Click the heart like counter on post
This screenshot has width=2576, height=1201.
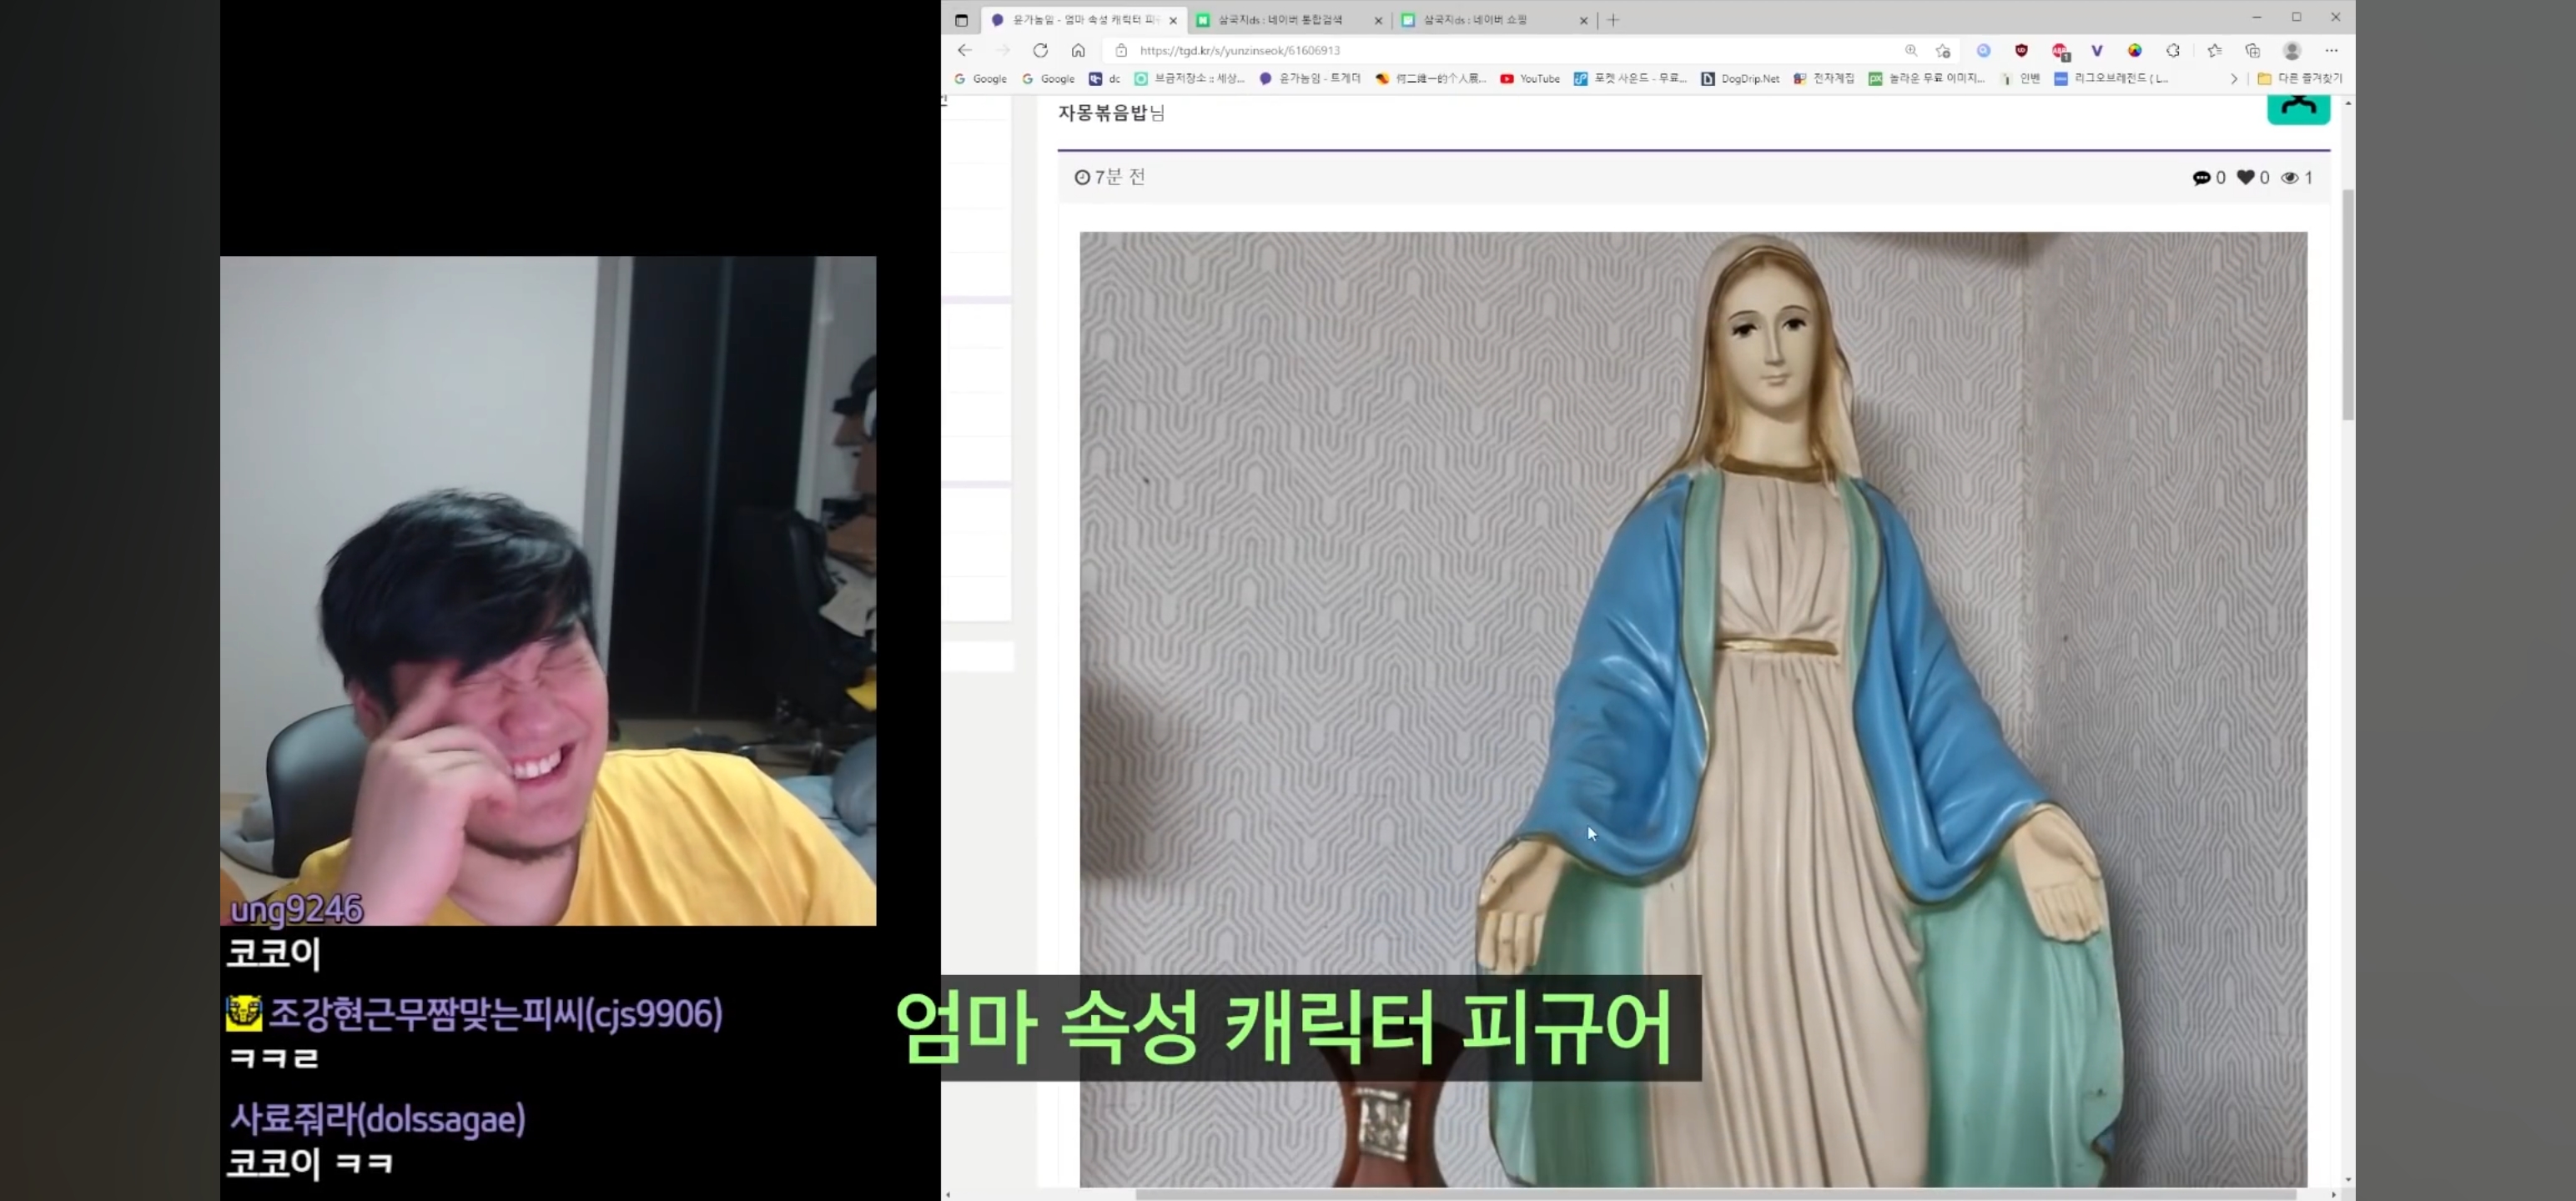coord(2246,177)
